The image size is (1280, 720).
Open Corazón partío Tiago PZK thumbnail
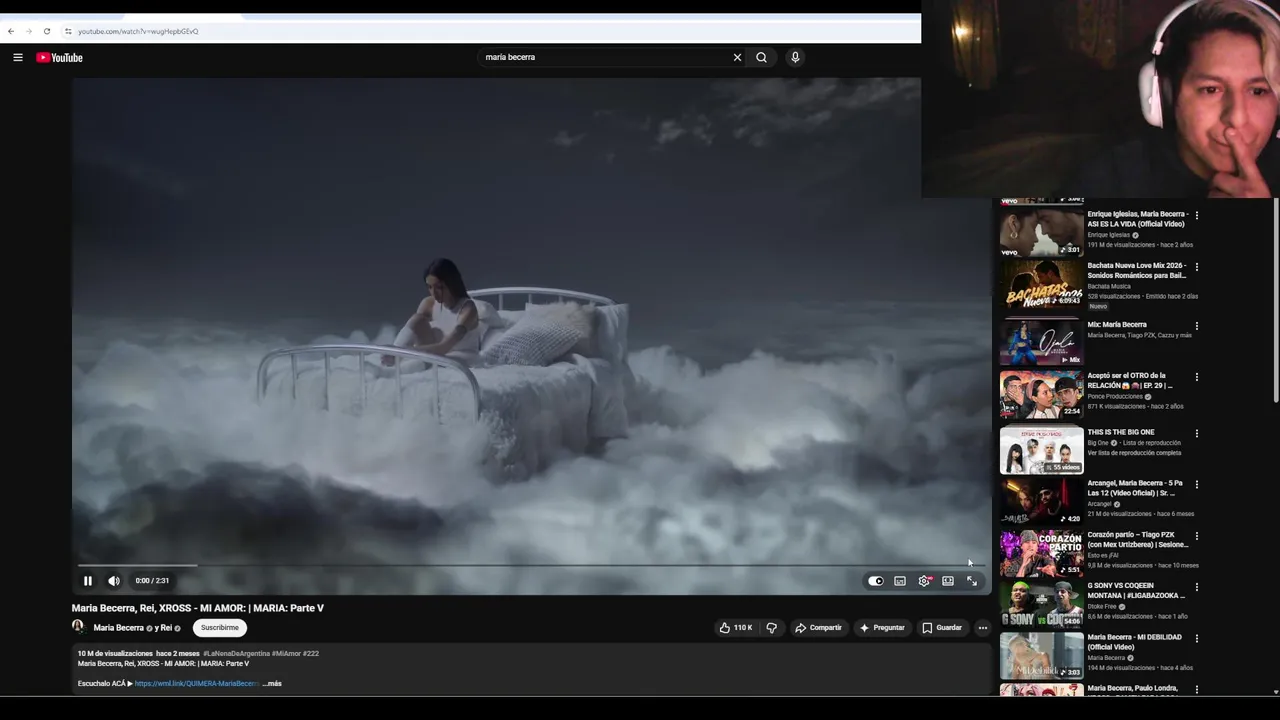pyautogui.click(x=1041, y=553)
